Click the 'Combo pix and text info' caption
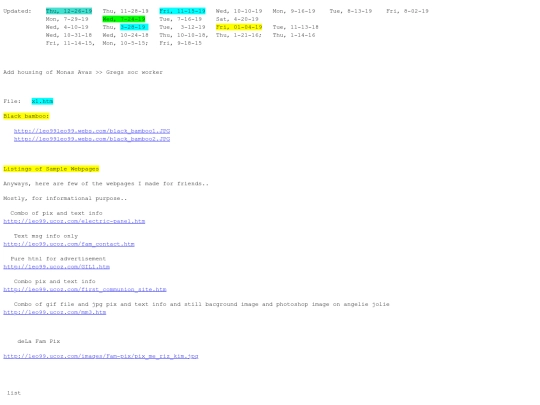540x405 pixels. tap(54, 281)
